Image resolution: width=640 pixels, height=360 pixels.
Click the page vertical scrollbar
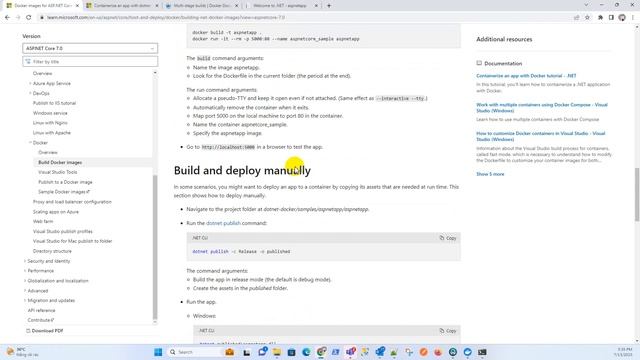pyautogui.click(x=637, y=195)
